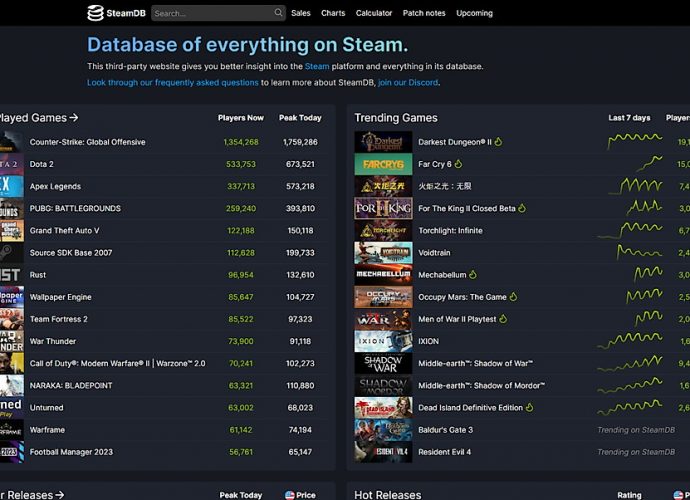Click the Torchlight: Infinite thumbnail
Screen dimensions: 690x500
click(383, 231)
